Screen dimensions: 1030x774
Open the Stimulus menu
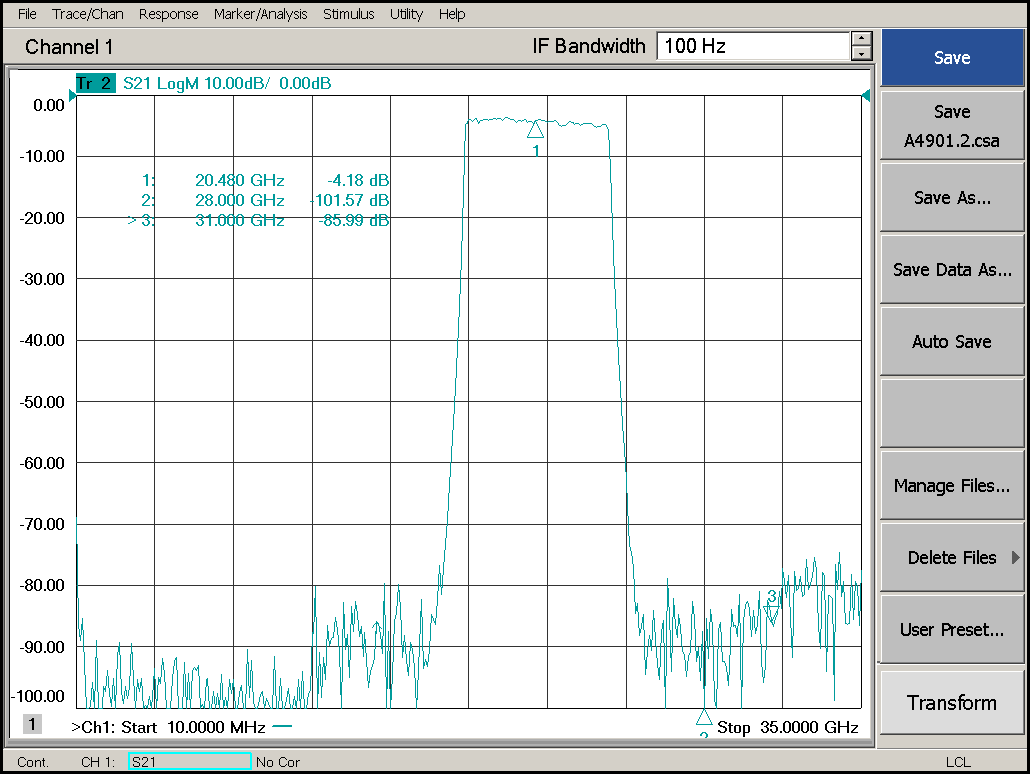coord(348,14)
